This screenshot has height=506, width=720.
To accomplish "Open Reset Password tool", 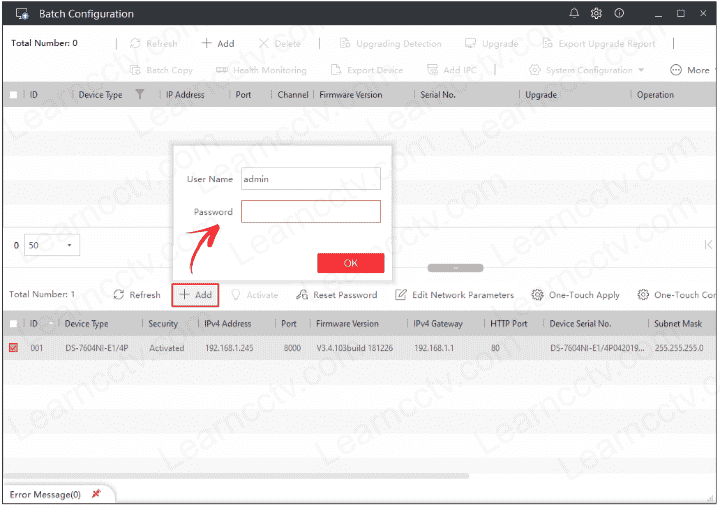I will (337, 295).
